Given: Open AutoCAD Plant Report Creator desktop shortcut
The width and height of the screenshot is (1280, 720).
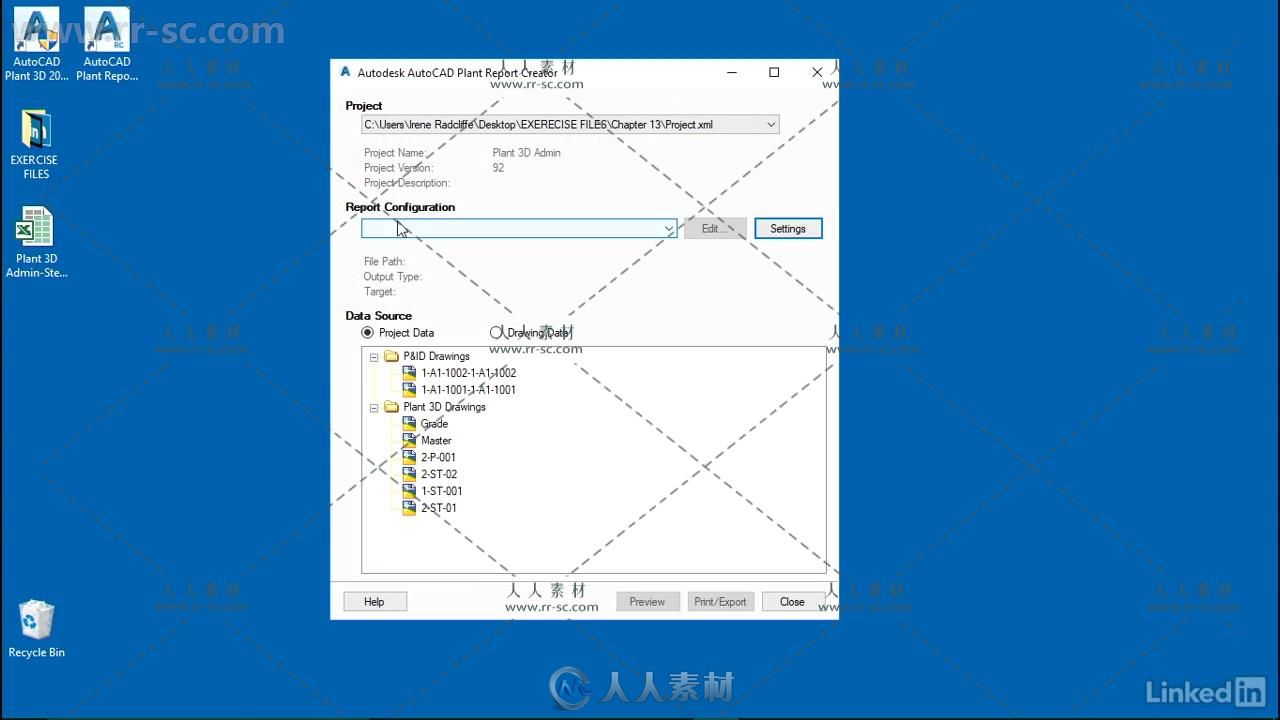Looking at the screenshot, I should 107,44.
